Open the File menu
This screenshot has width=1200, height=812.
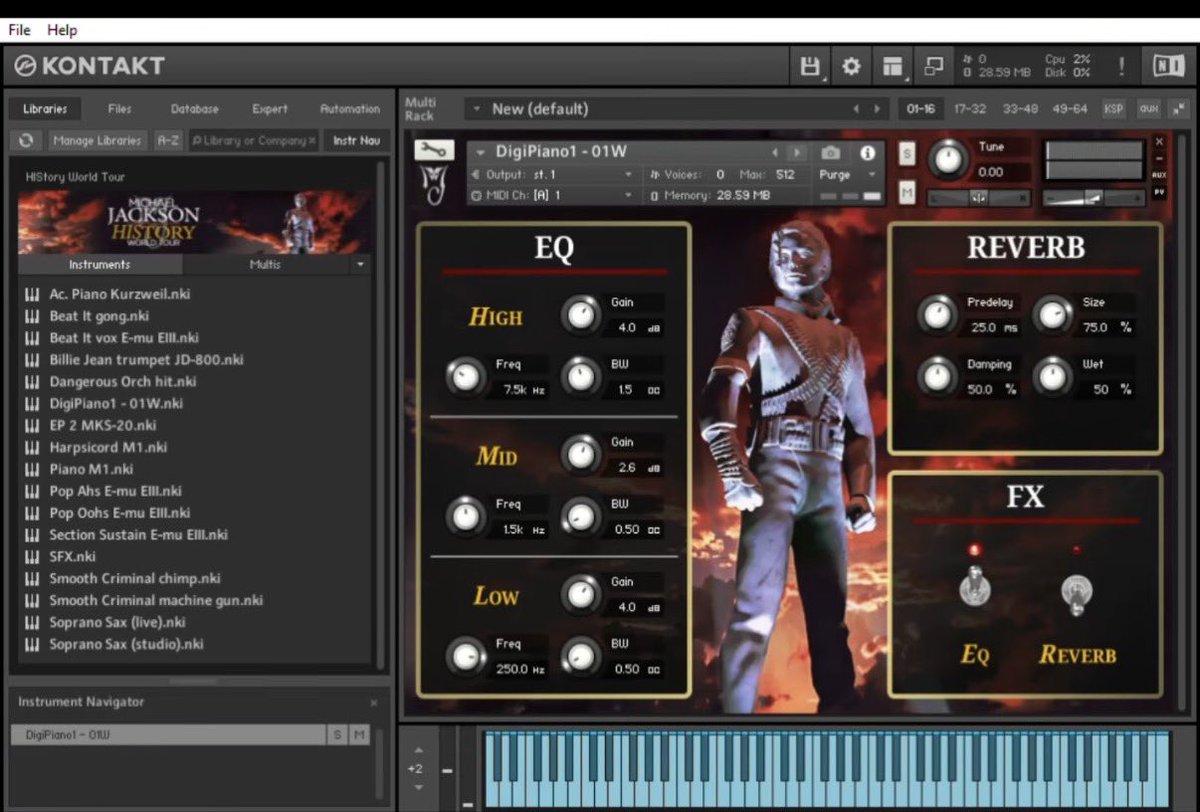(x=19, y=30)
